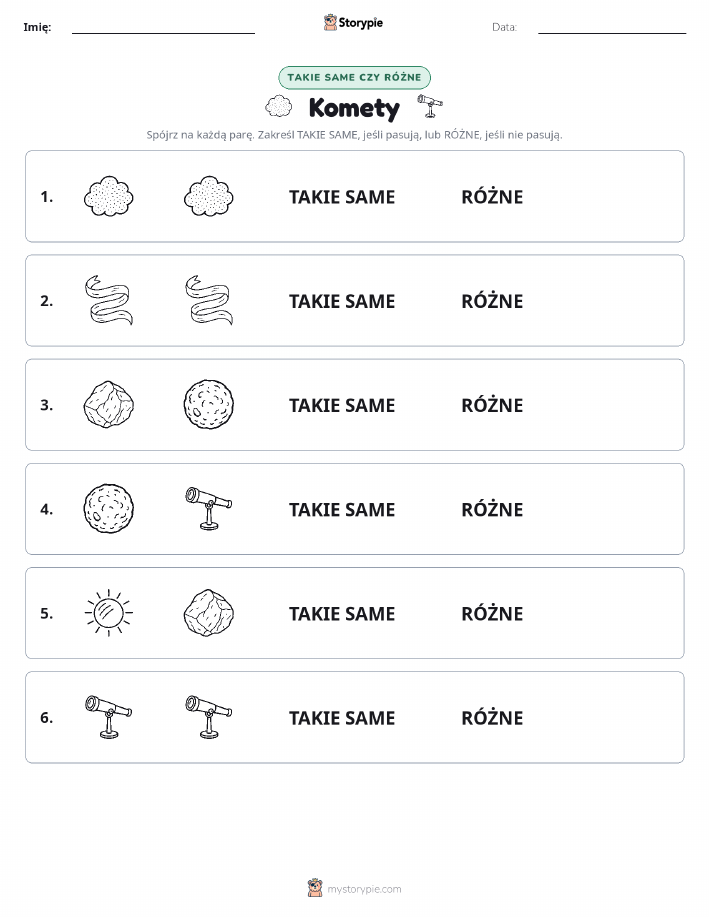Viewport: 709px width, 917px height.
Task: Choose RÓŻNE for row 3
Action: (x=492, y=405)
